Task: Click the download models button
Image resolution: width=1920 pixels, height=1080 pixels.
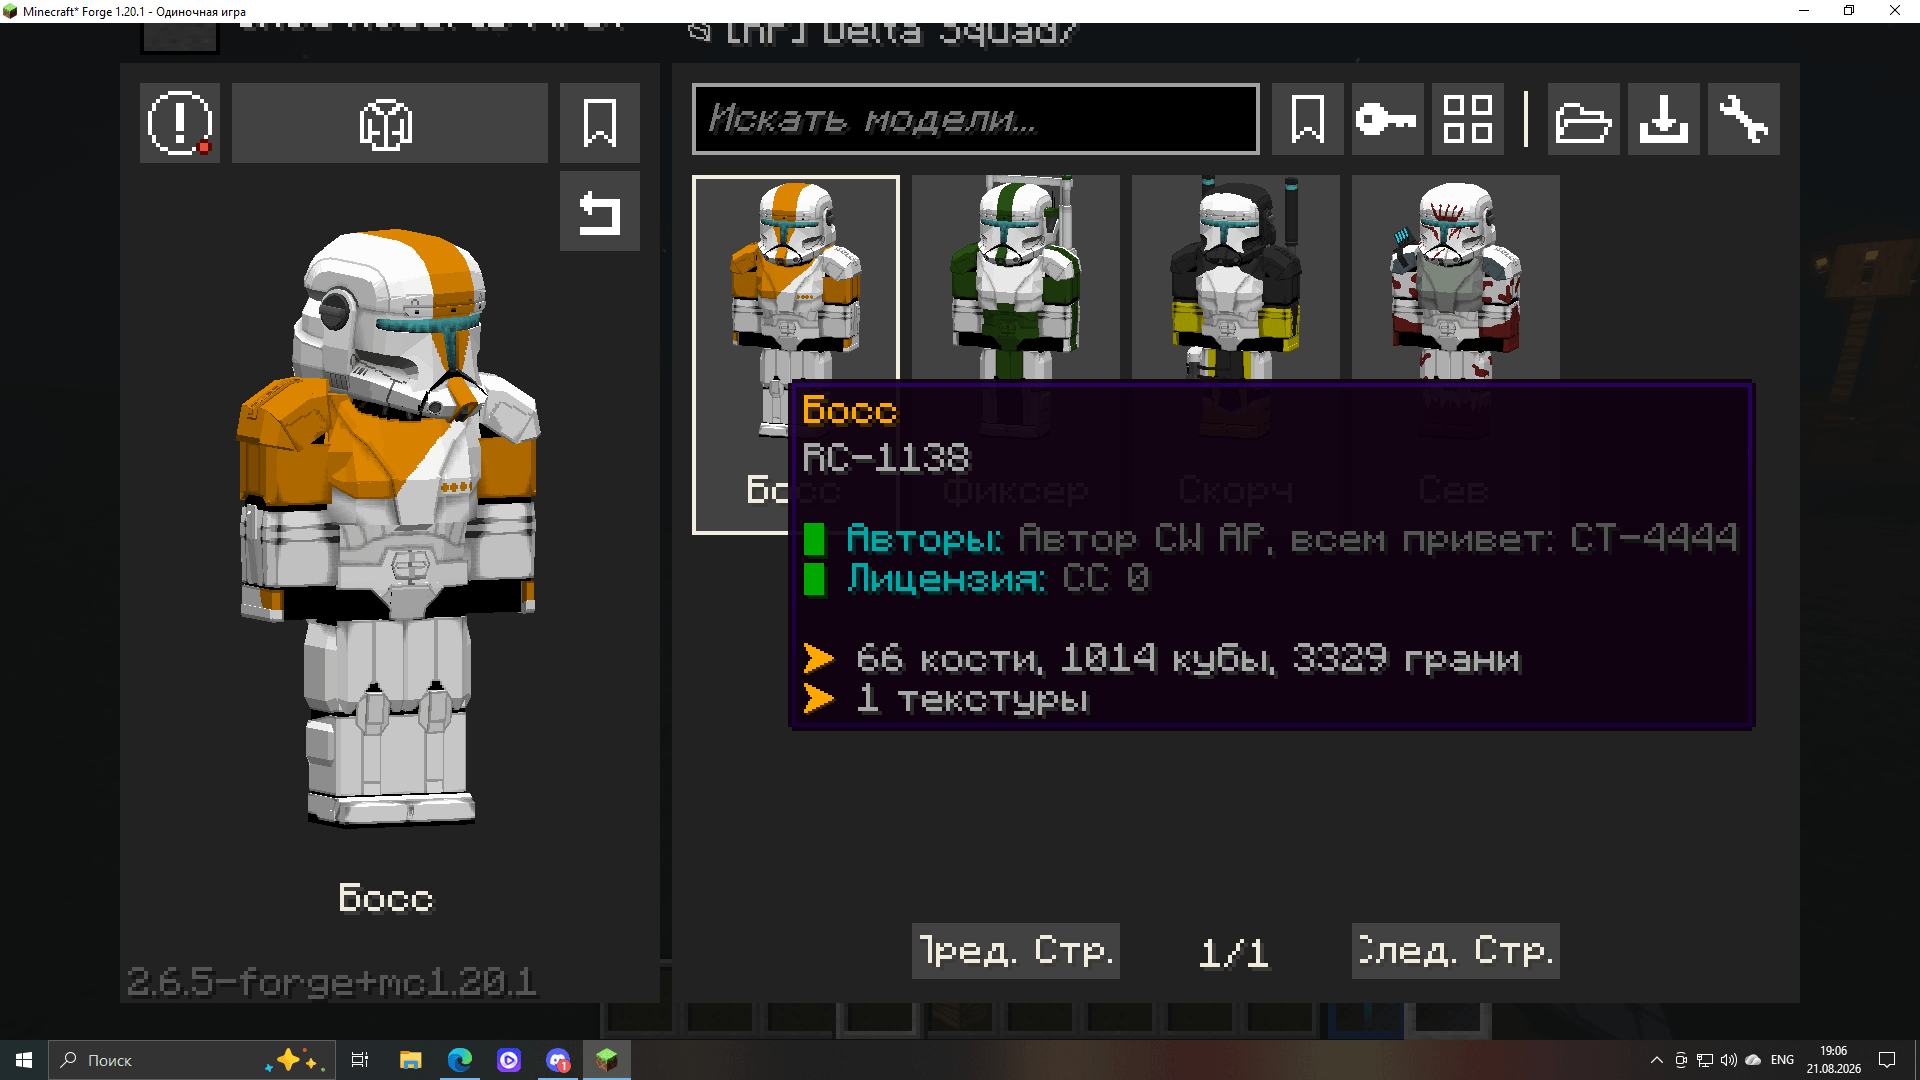Action: 1663,119
